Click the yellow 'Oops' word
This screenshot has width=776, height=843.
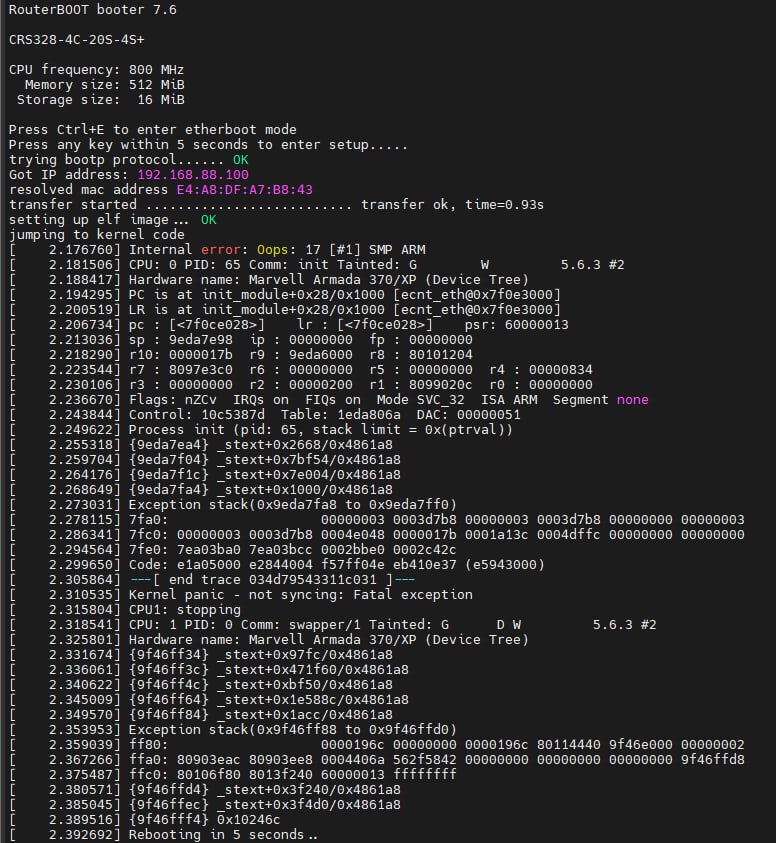tap(272, 249)
